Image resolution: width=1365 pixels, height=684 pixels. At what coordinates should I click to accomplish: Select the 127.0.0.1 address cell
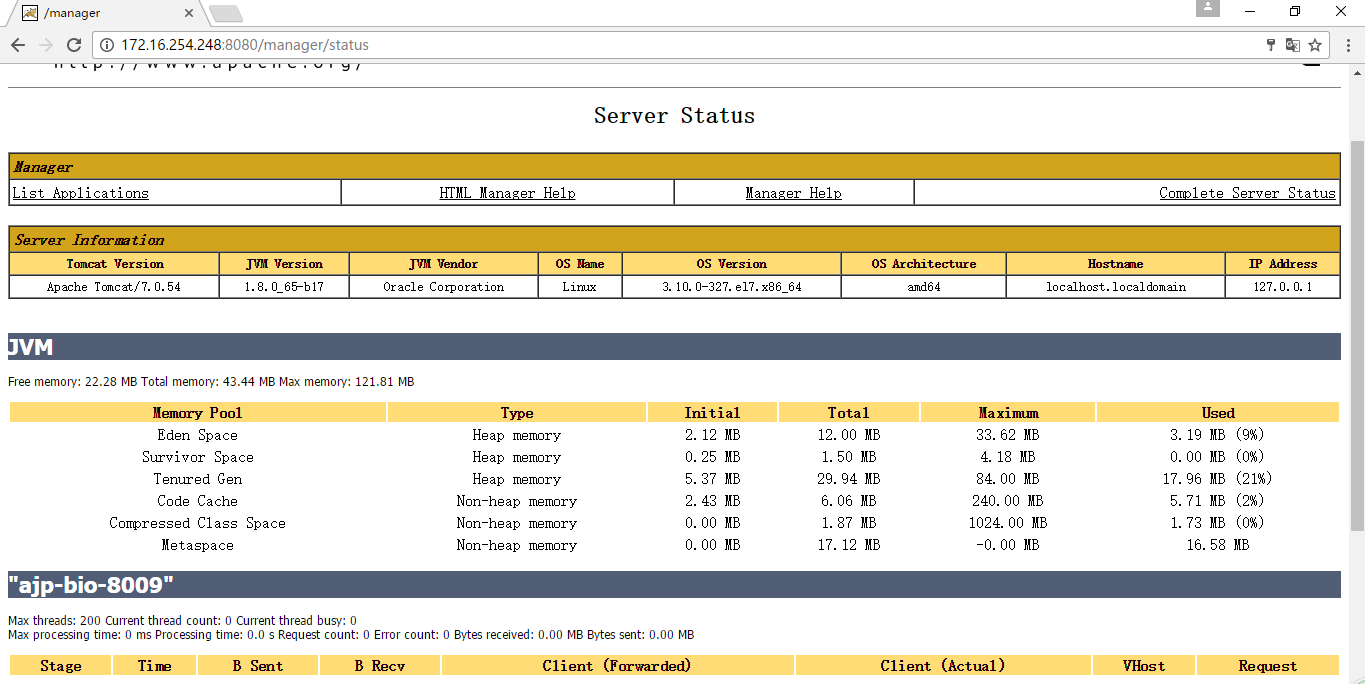pyautogui.click(x=1283, y=287)
